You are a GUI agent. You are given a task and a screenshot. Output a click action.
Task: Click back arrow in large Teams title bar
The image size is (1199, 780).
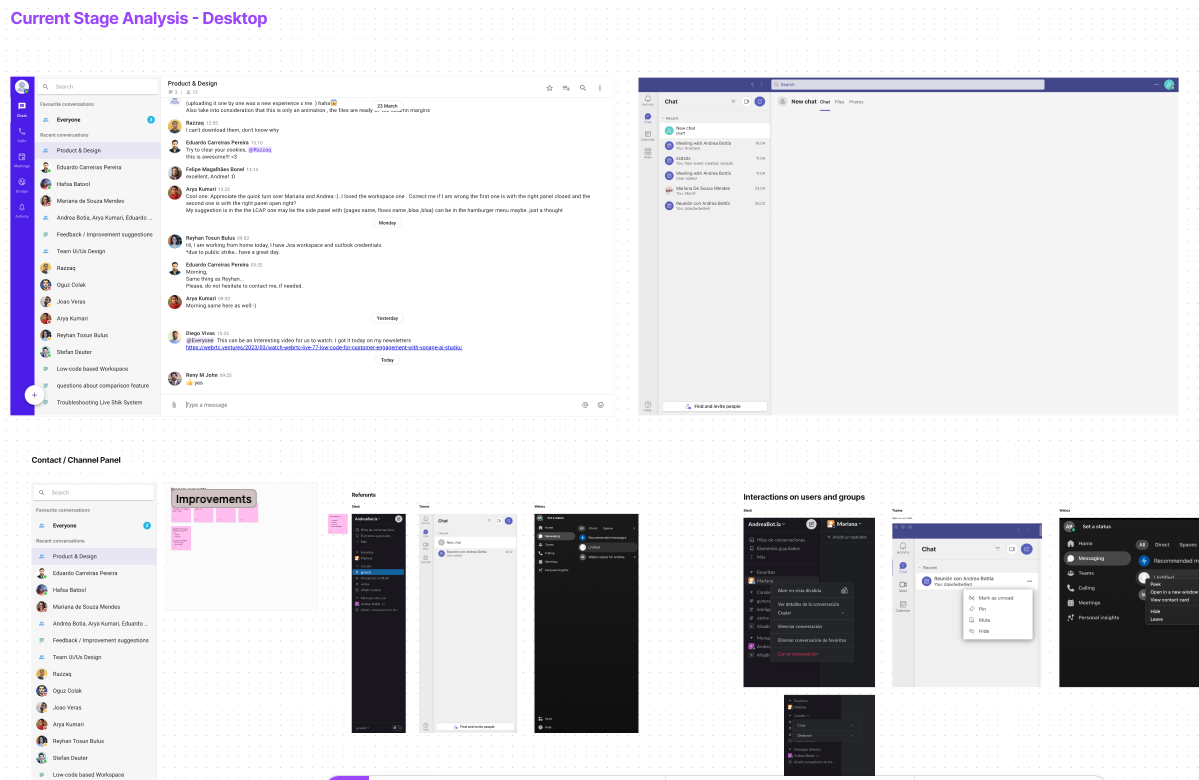[752, 84]
